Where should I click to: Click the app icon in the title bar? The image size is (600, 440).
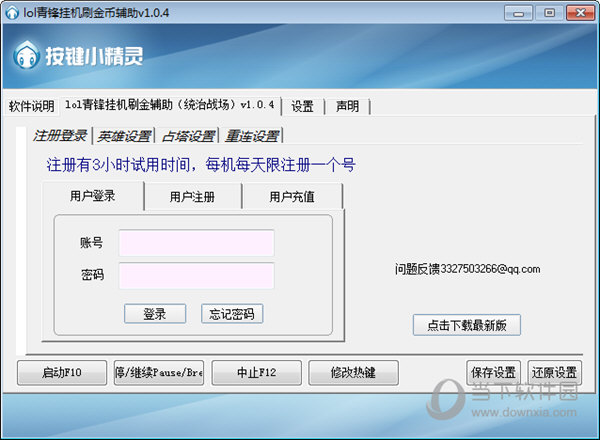point(12,13)
